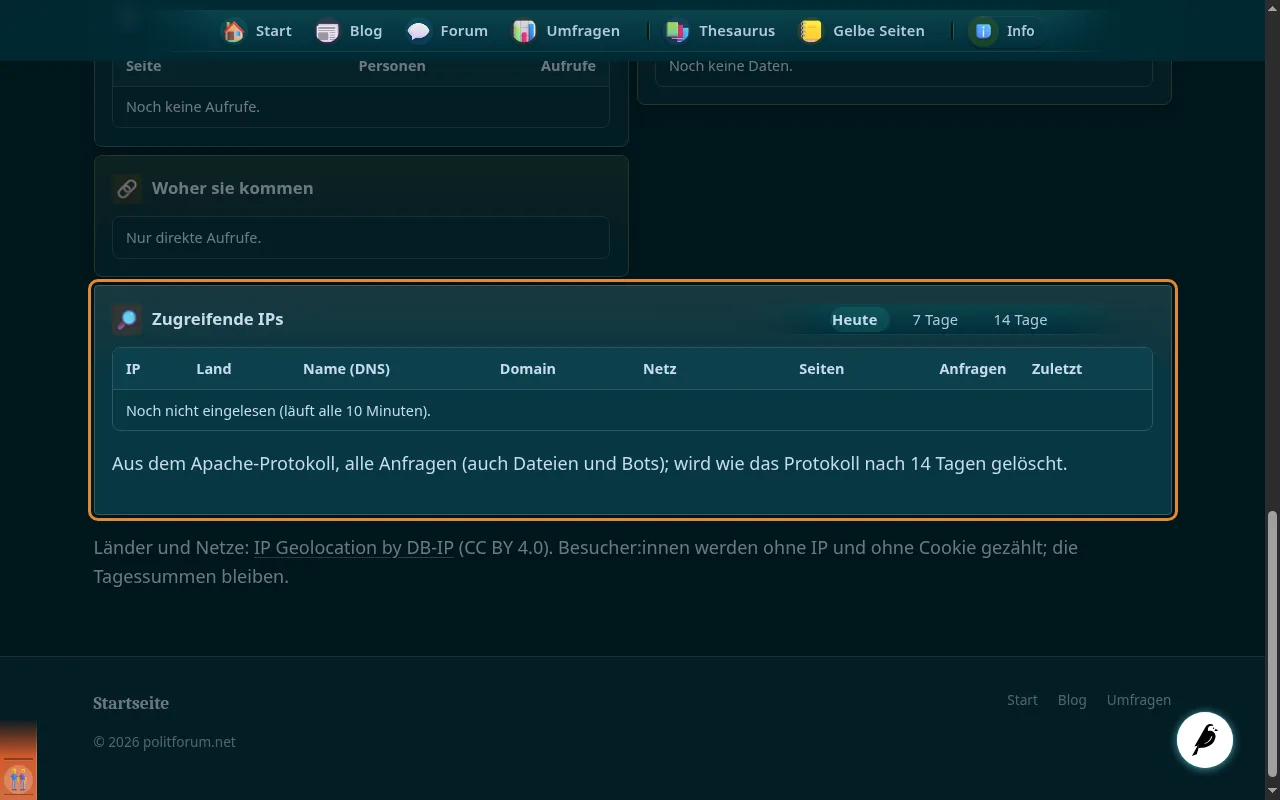Open the IP Geolocation by DB-IP link
Screen dimensions: 1280x800
[x=354, y=548]
